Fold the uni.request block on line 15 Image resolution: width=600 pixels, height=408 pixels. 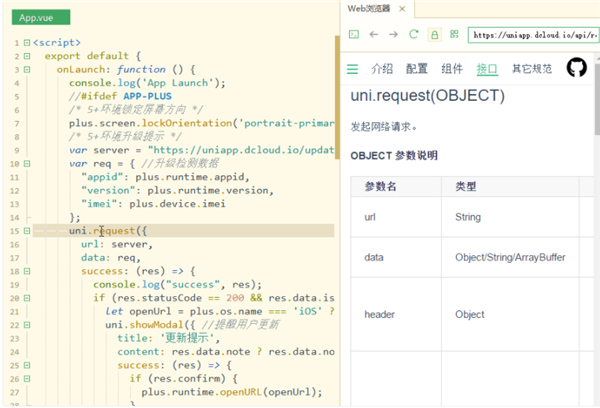27,231
